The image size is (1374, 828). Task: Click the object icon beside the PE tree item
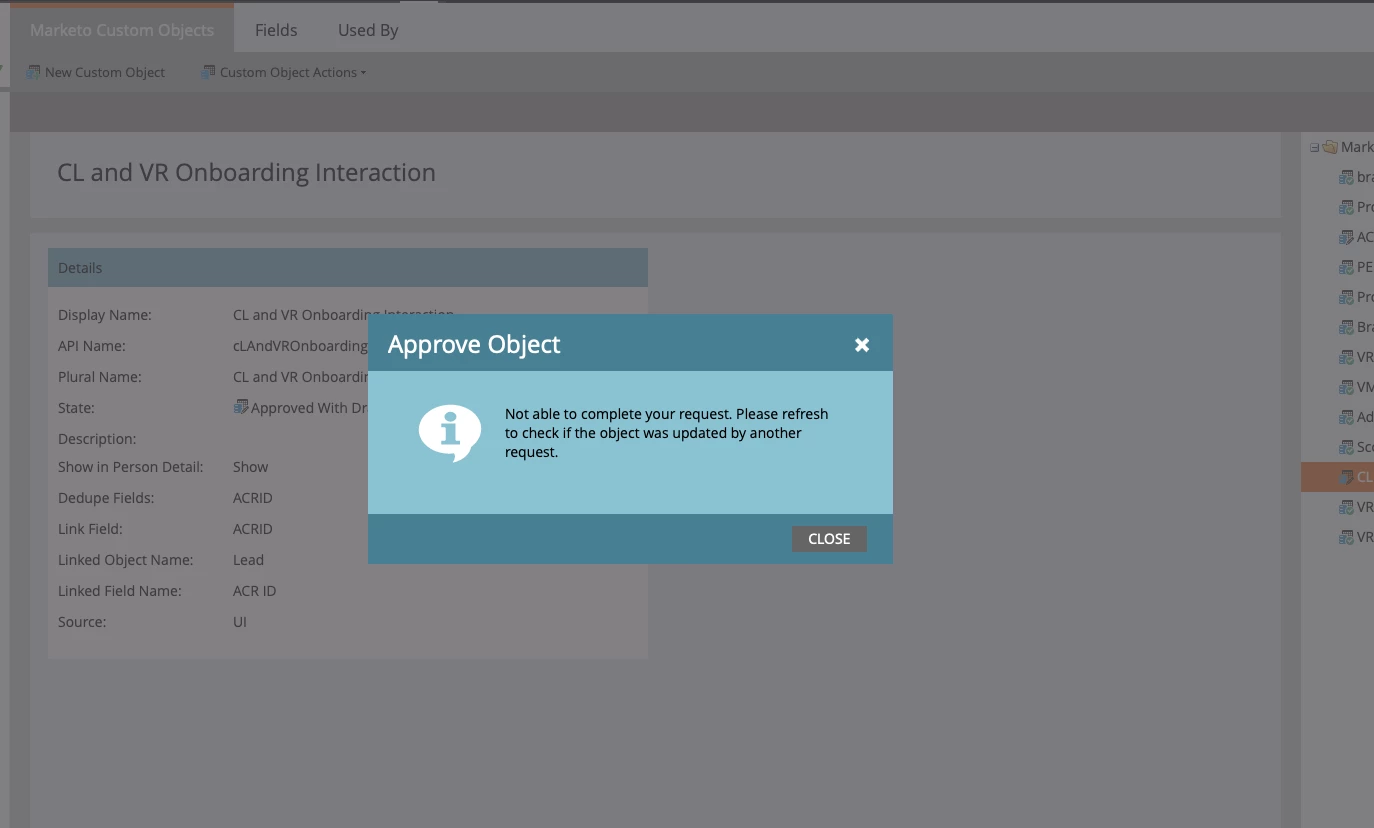[x=1347, y=267]
